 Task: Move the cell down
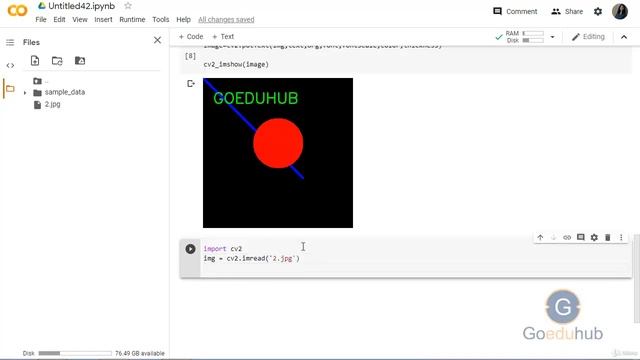click(x=553, y=237)
